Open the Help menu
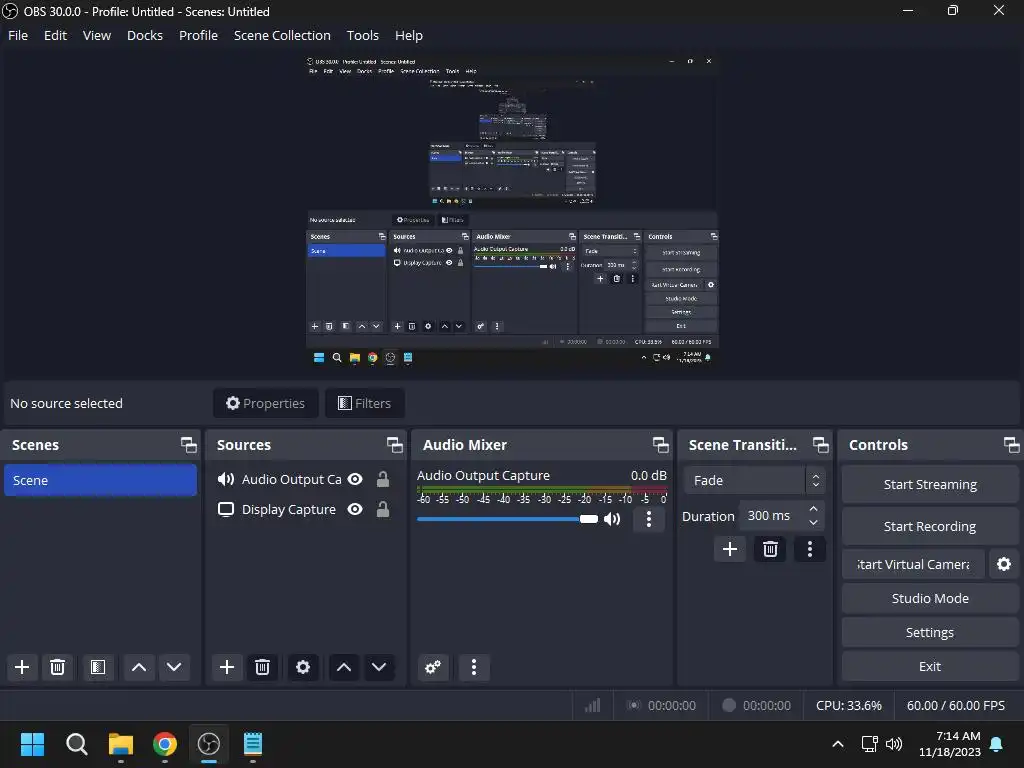The image size is (1024, 768). (x=409, y=35)
